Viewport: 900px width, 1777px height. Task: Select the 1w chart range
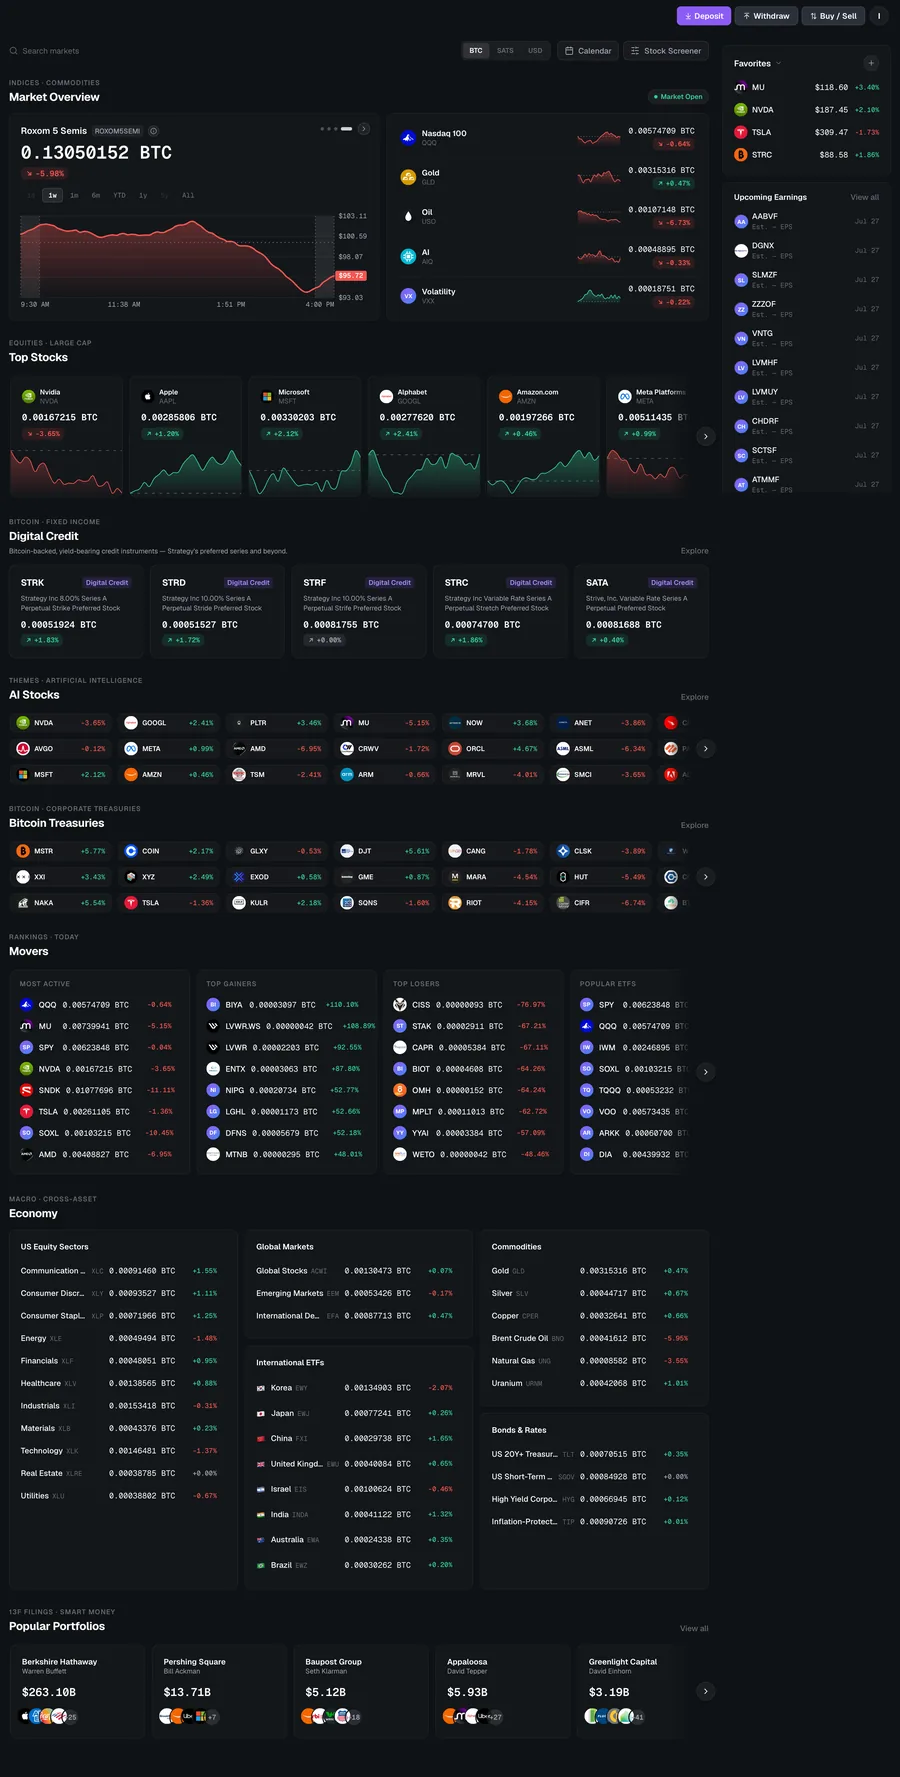[x=53, y=196]
